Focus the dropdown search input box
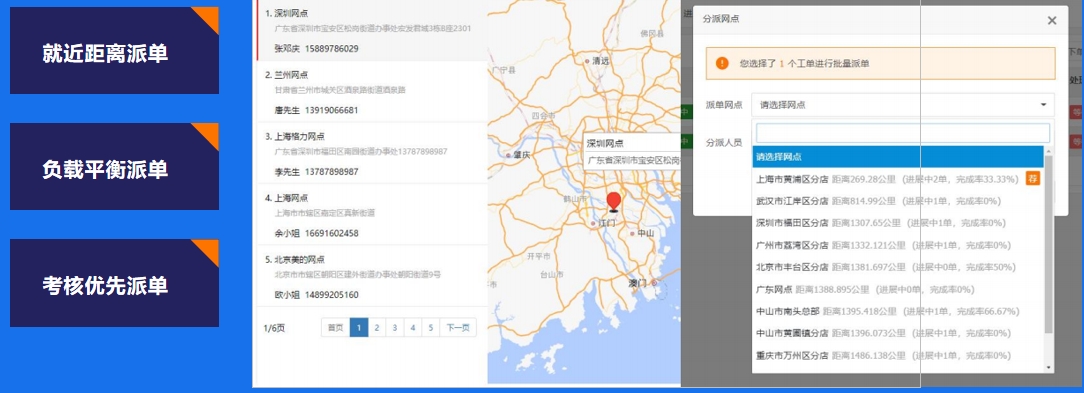This screenshot has height=393, width=1084. pos(902,133)
